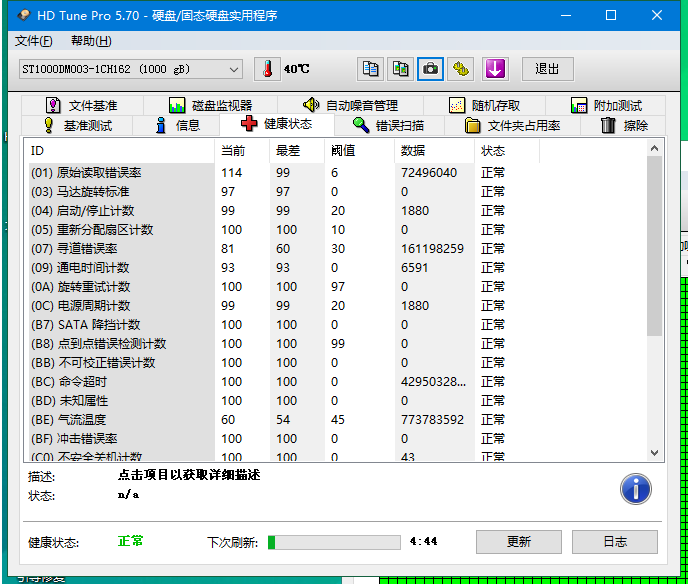Screen dimensions: 688x584
Task: Click the 阈值 column header
Action: click(x=359, y=151)
